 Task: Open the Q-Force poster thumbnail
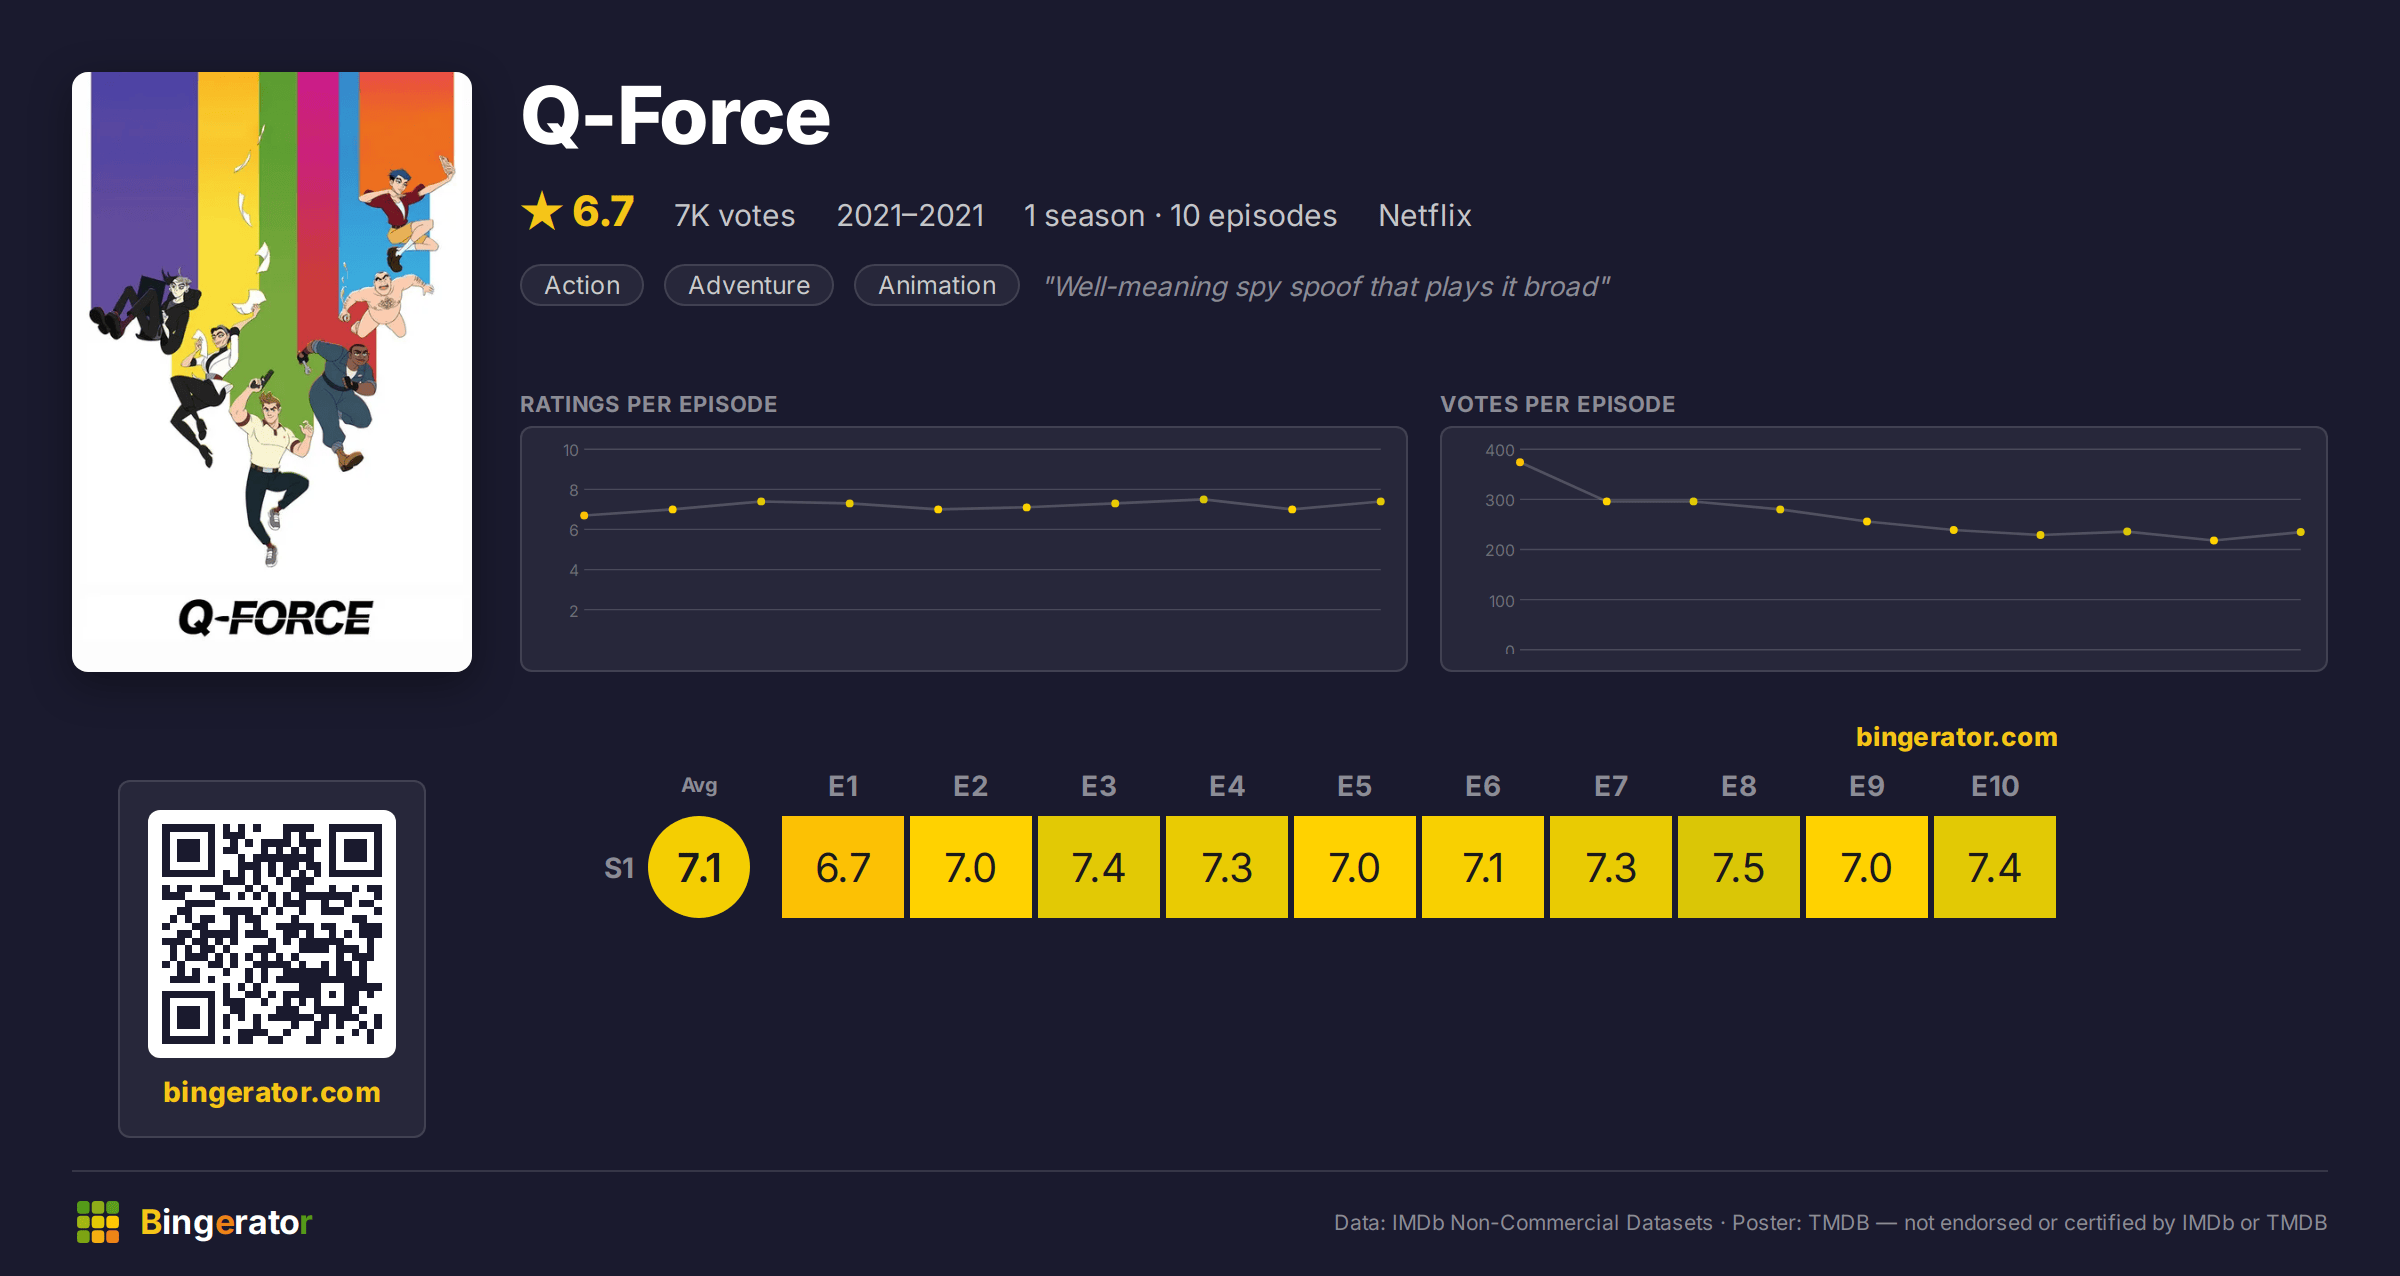tap(272, 371)
